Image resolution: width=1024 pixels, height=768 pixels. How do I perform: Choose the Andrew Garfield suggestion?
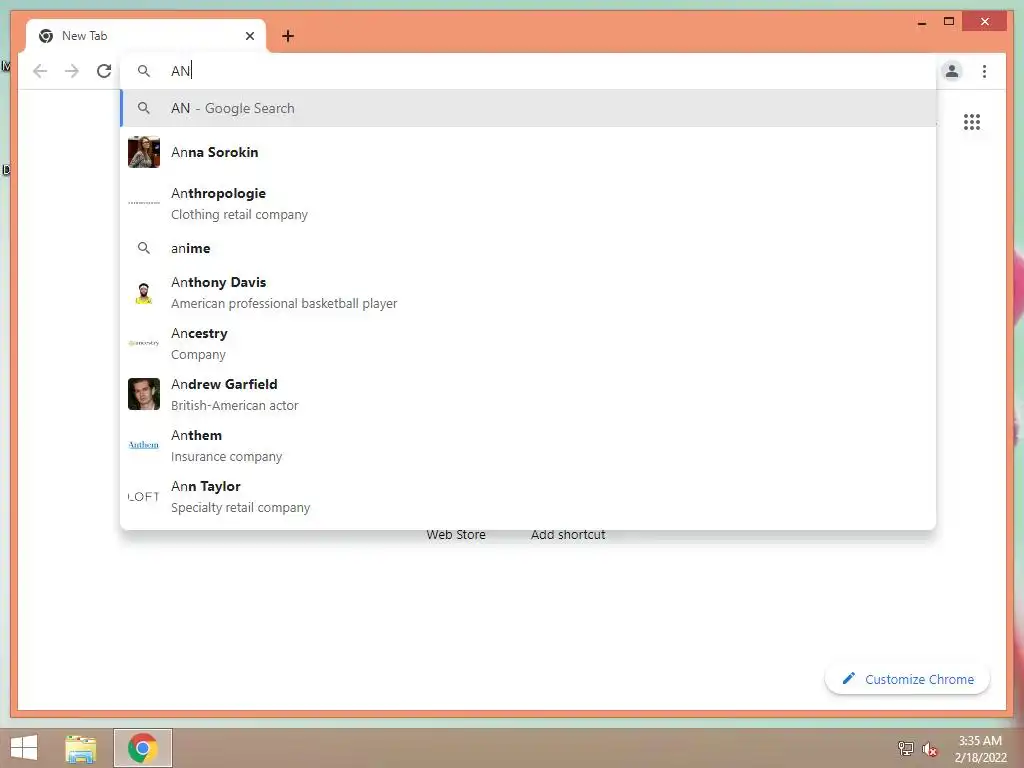(528, 394)
